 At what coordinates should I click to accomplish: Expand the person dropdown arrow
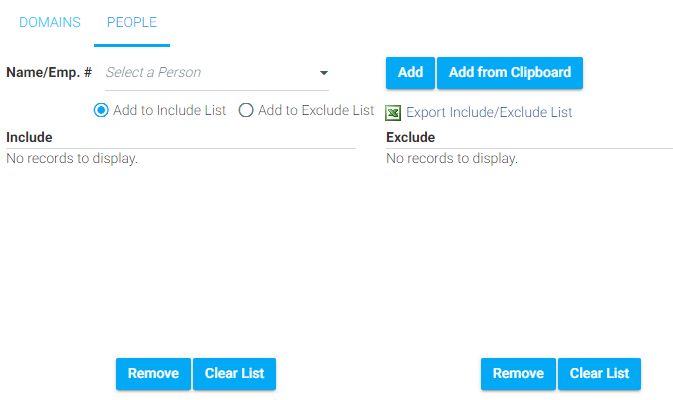tap(324, 73)
